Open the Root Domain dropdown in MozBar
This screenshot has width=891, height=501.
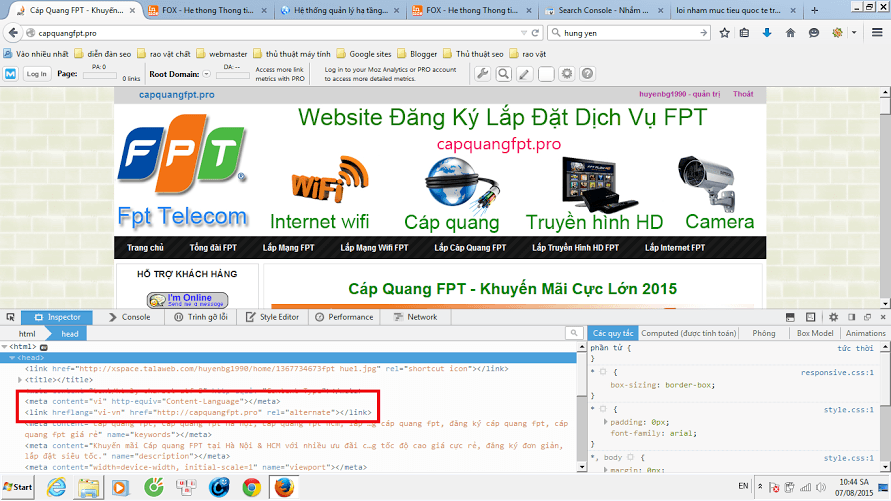pos(206,74)
